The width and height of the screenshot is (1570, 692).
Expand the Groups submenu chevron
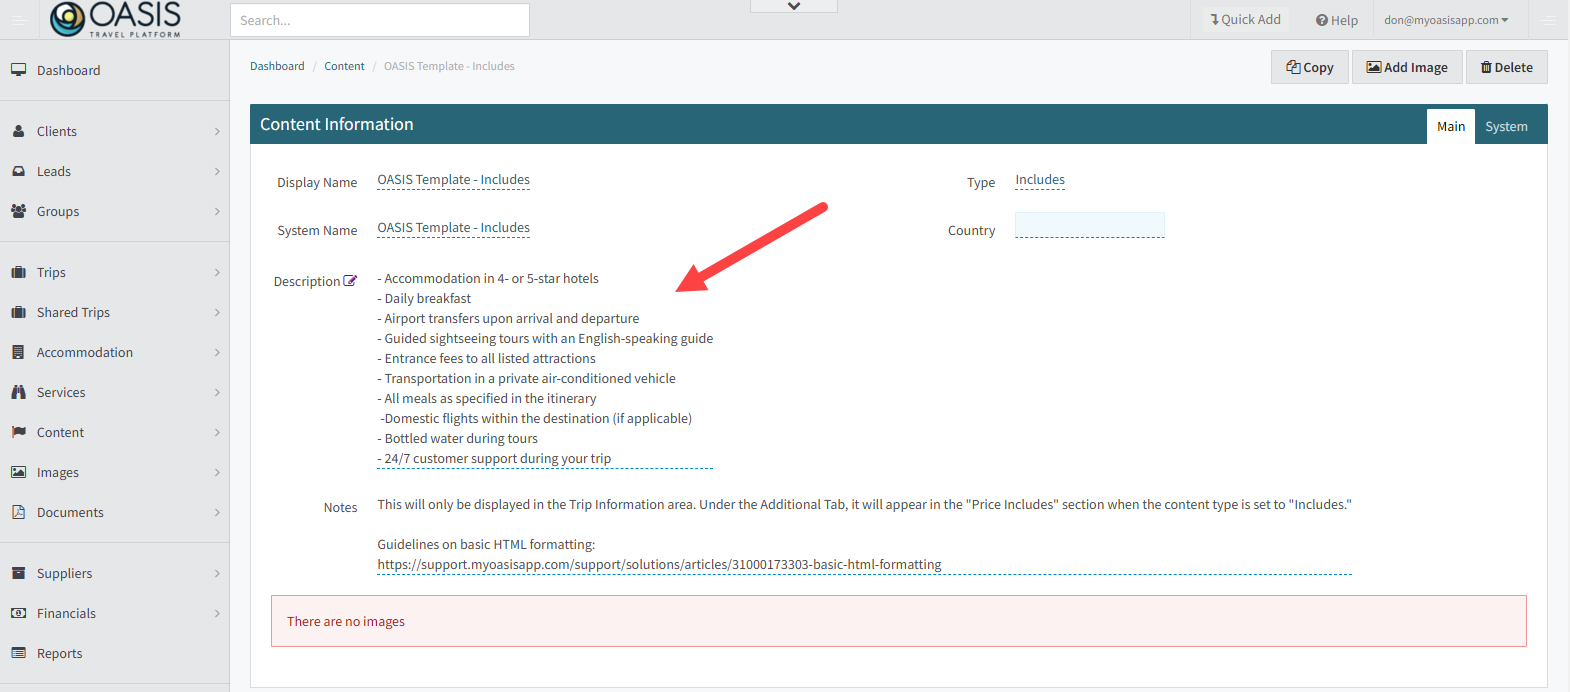click(217, 211)
